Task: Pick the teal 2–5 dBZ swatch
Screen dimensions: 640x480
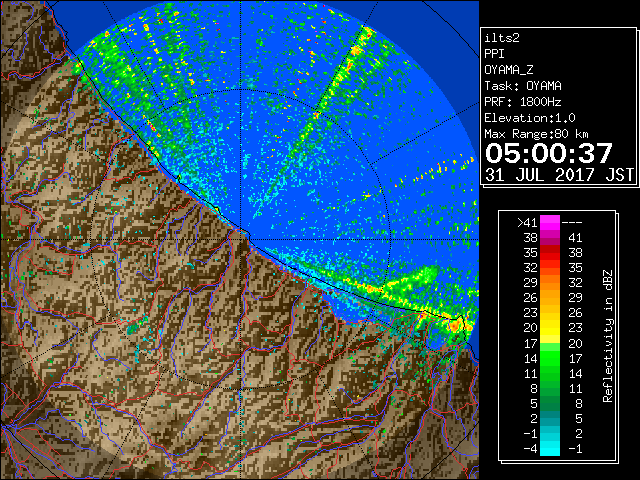Action: [x=550, y=418]
